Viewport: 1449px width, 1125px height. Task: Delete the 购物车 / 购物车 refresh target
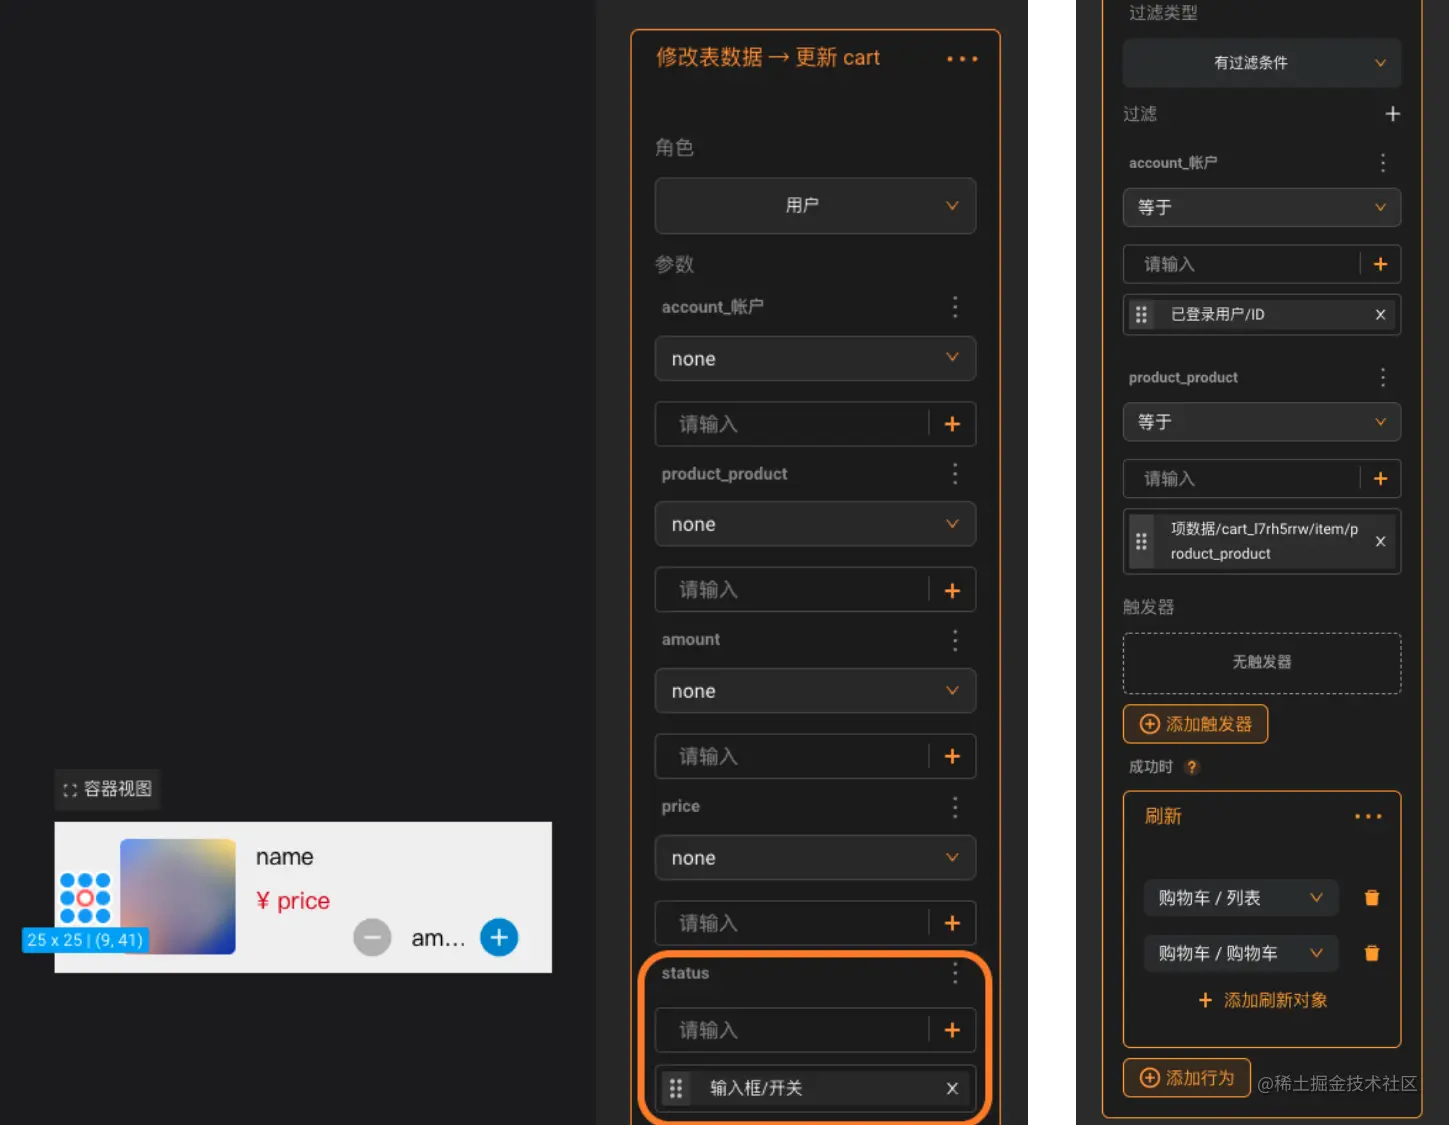coord(1372,953)
